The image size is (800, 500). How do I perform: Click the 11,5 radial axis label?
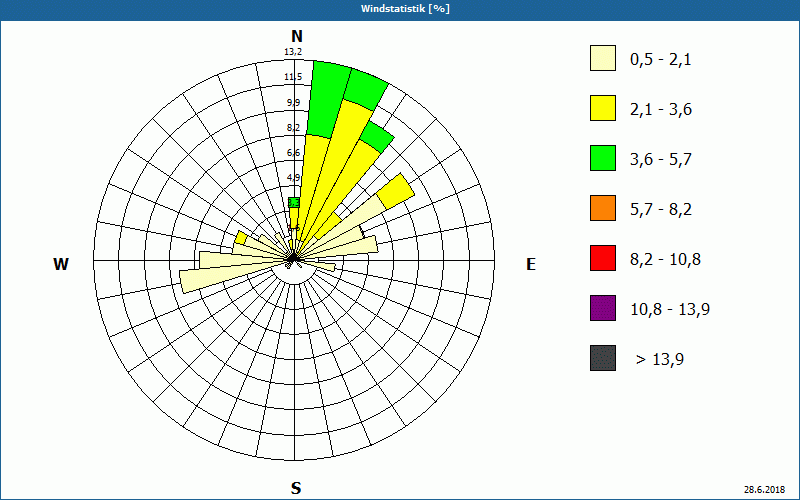tap(293, 77)
